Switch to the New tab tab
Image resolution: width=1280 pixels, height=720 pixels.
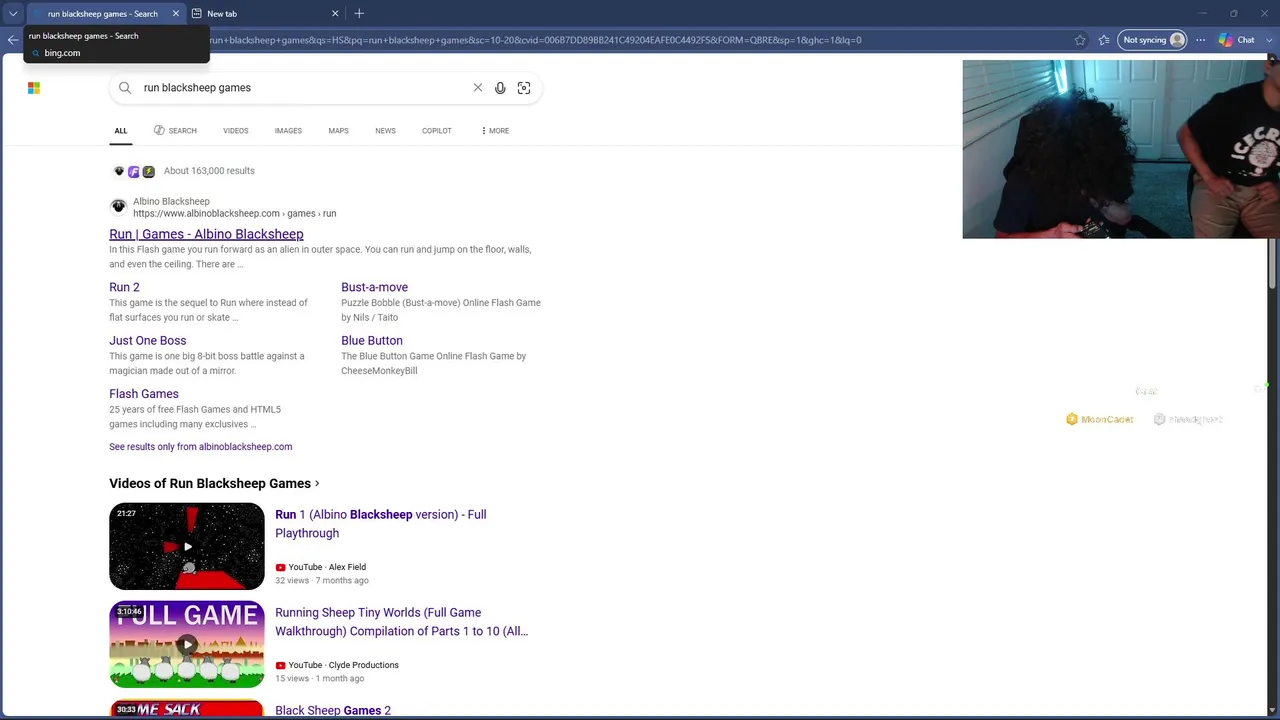click(x=264, y=14)
